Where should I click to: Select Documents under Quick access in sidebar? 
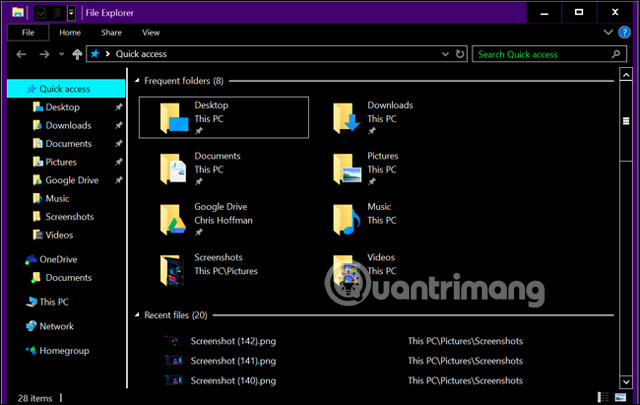point(69,144)
